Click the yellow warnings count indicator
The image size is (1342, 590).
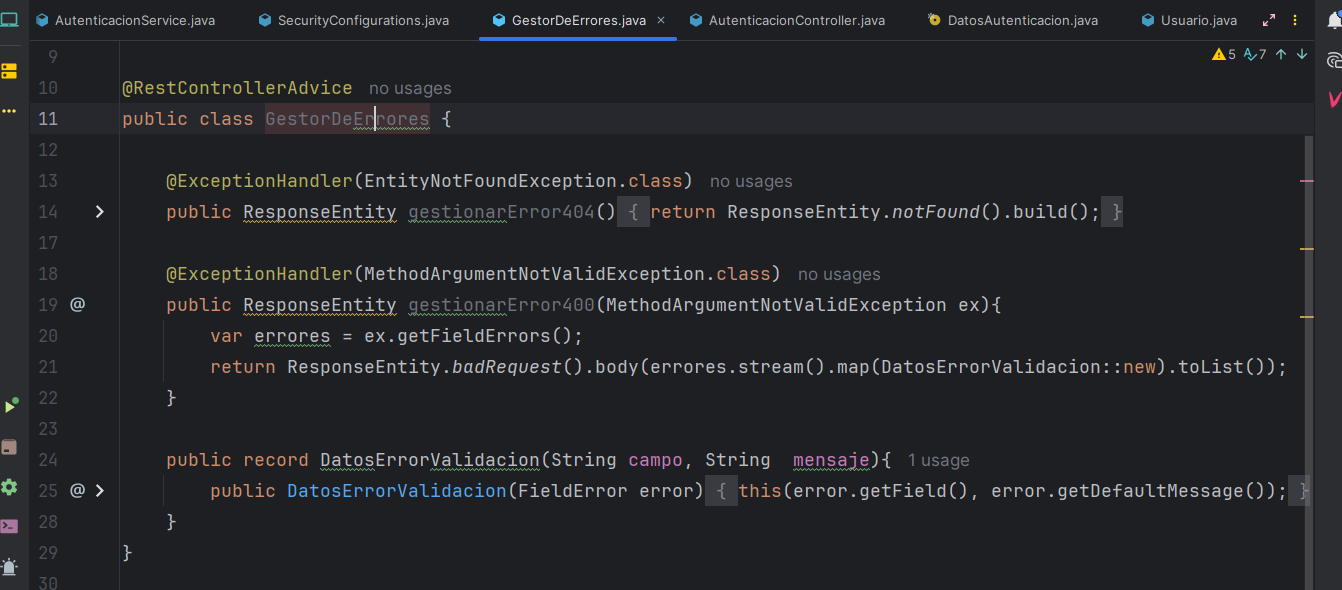coord(1224,54)
